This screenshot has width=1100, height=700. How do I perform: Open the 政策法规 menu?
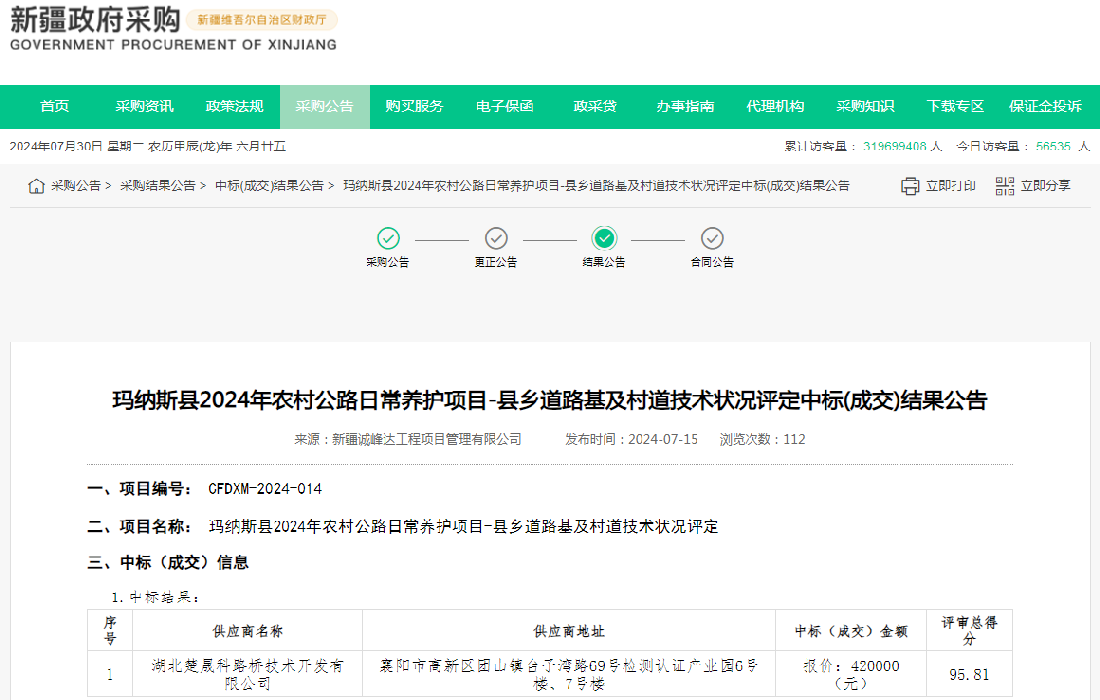234,107
